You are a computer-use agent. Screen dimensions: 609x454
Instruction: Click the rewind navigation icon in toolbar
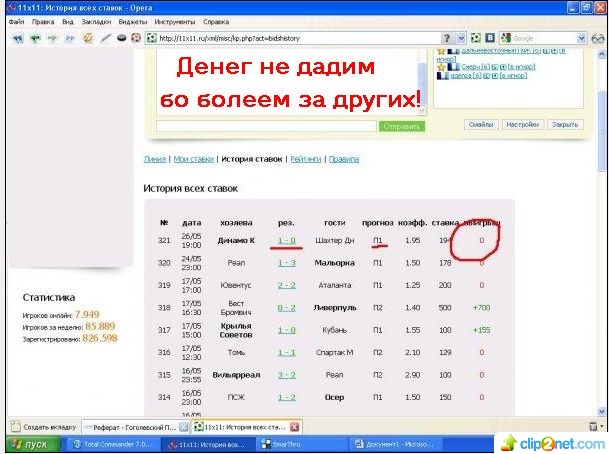pos(17,38)
